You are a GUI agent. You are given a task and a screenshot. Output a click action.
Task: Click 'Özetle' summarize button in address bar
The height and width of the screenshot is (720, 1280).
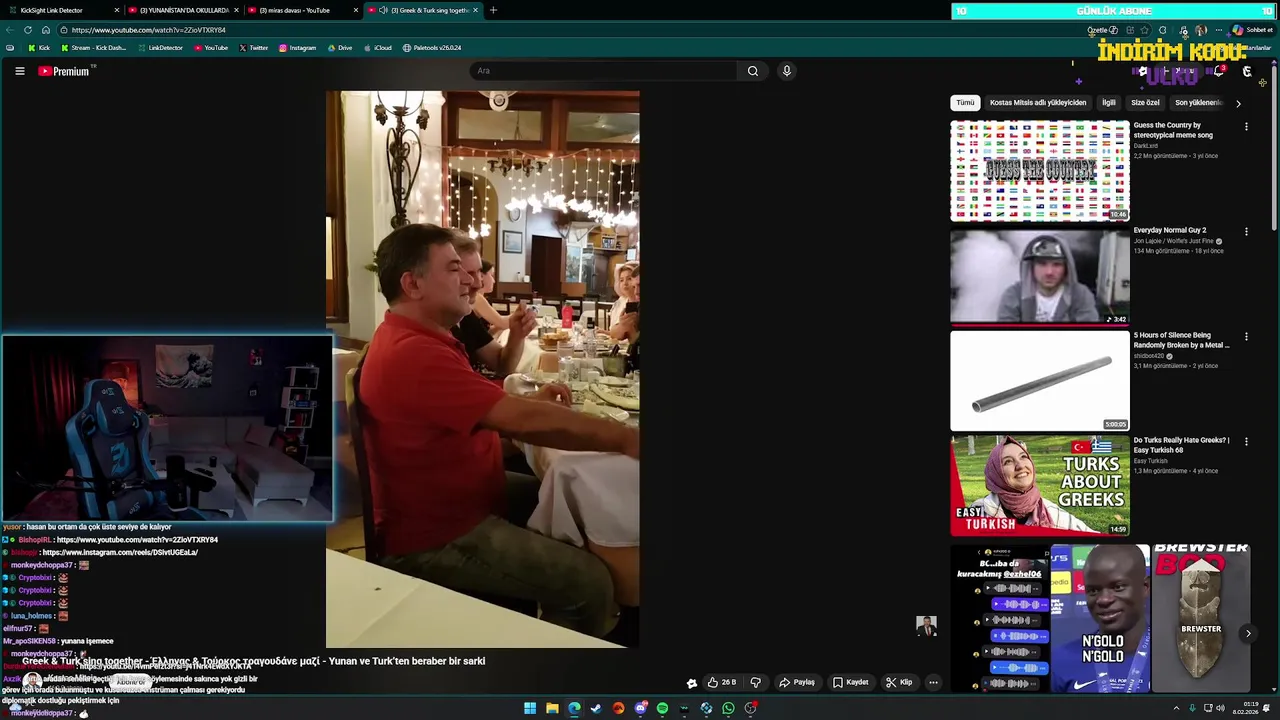[1102, 30]
